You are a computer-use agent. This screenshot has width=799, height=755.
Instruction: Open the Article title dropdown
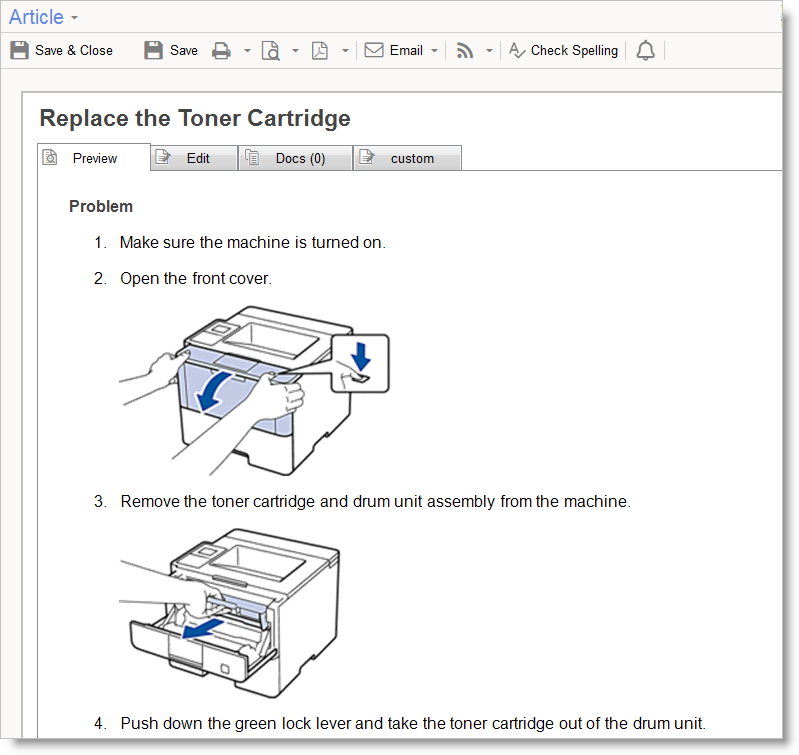75,18
